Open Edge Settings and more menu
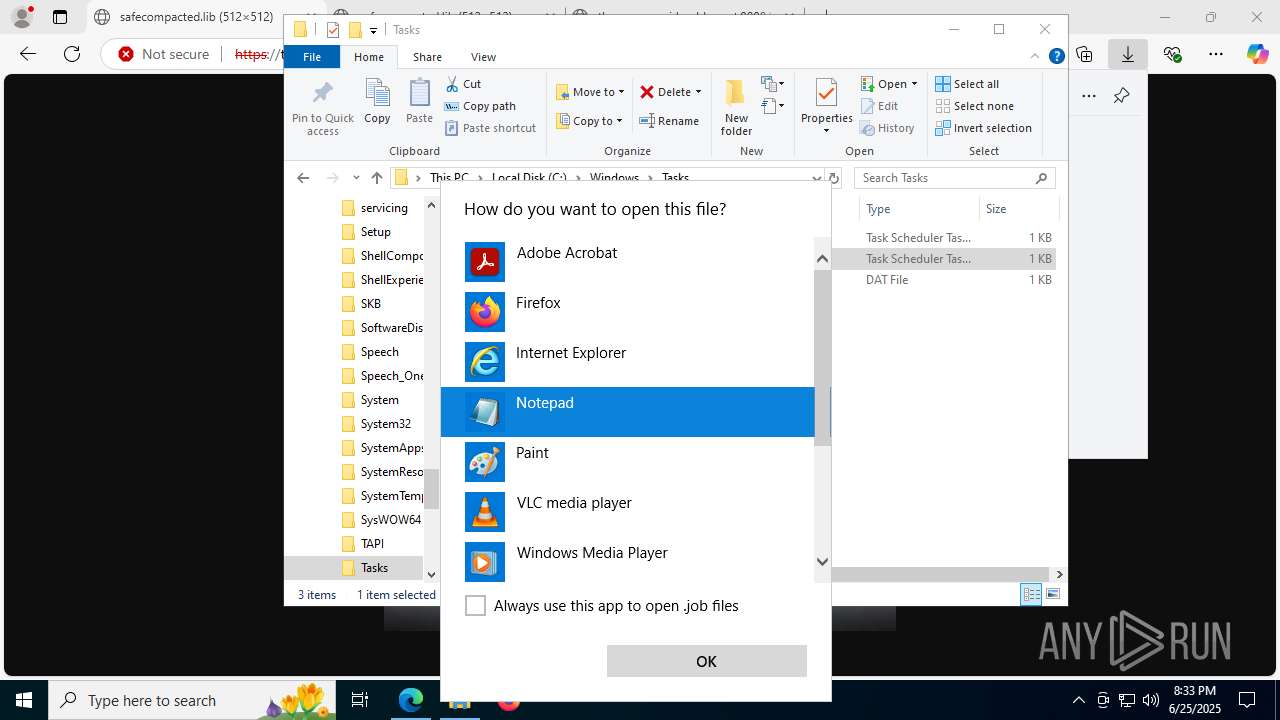The height and width of the screenshot is (720, 1280). pos(1216,54)
